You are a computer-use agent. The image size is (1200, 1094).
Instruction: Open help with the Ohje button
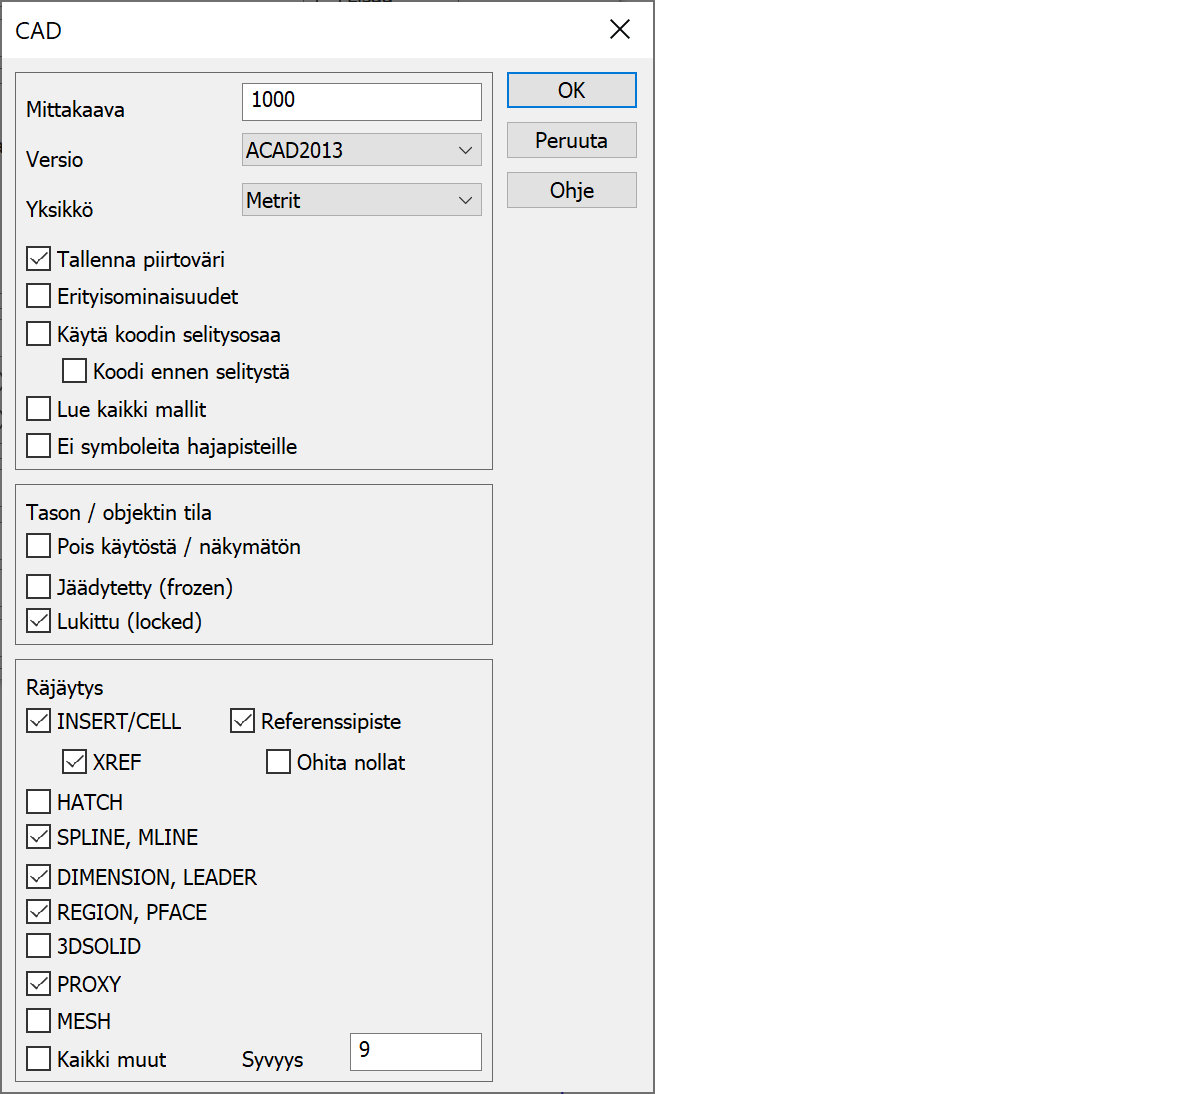click(x=571, y=190)
